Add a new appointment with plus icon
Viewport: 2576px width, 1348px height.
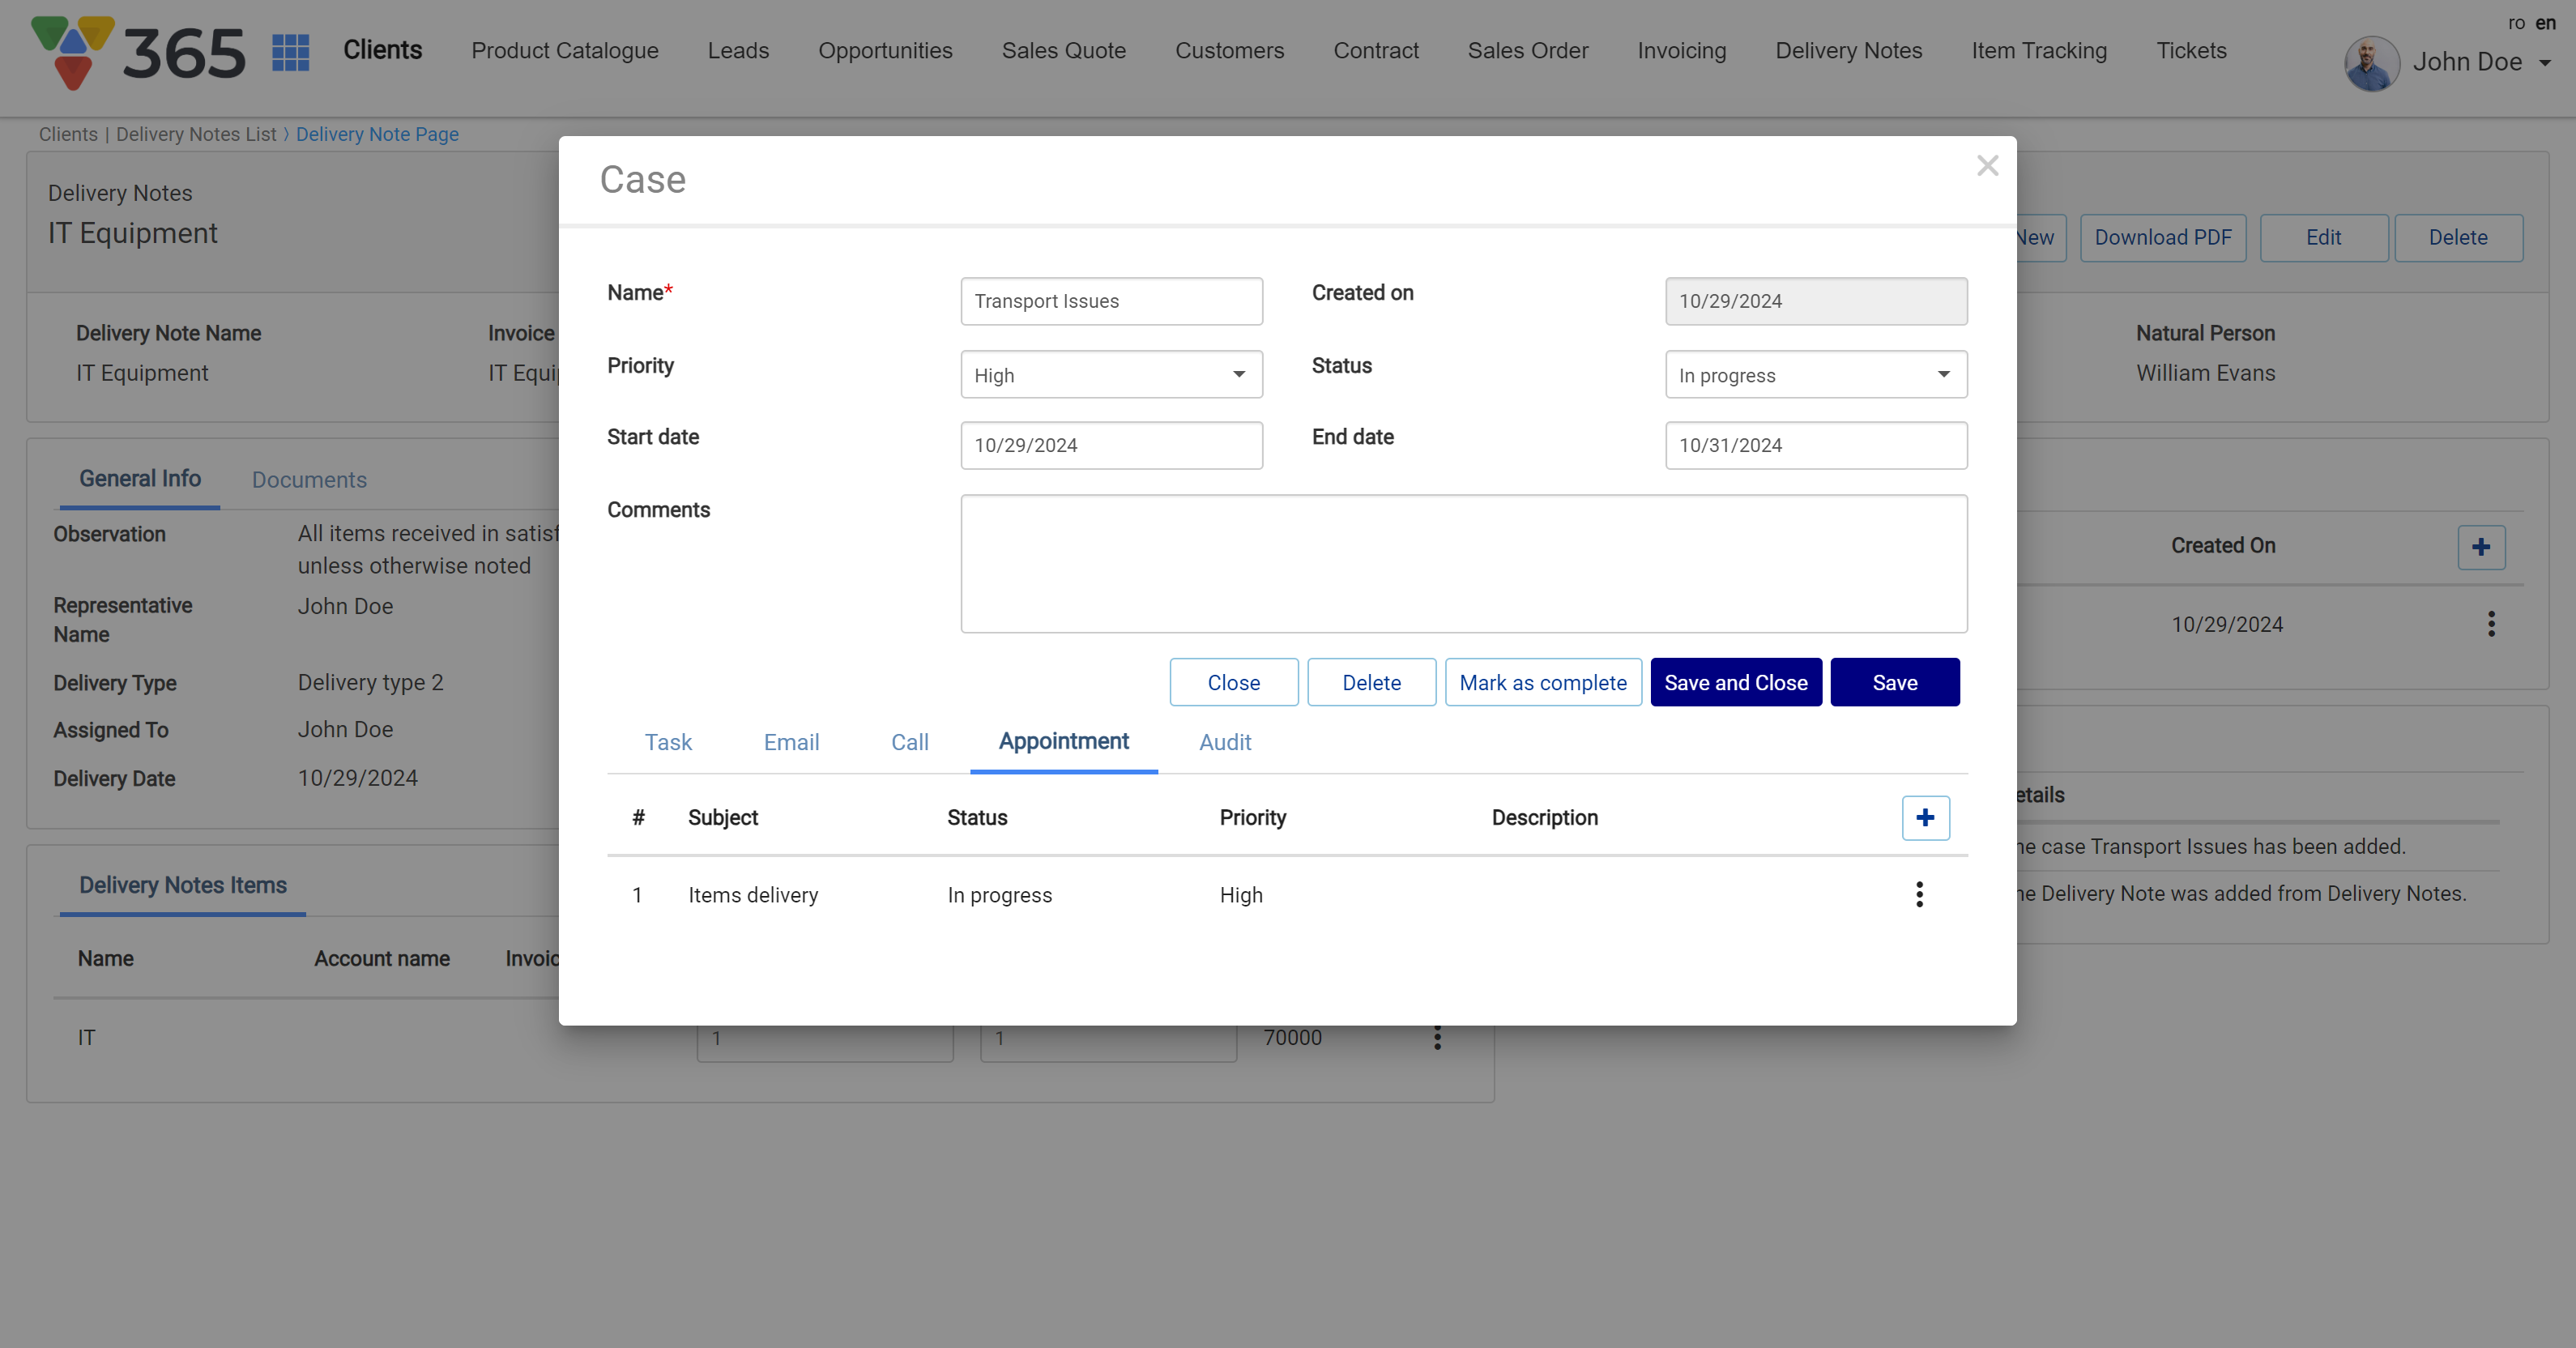(1925, 818)
